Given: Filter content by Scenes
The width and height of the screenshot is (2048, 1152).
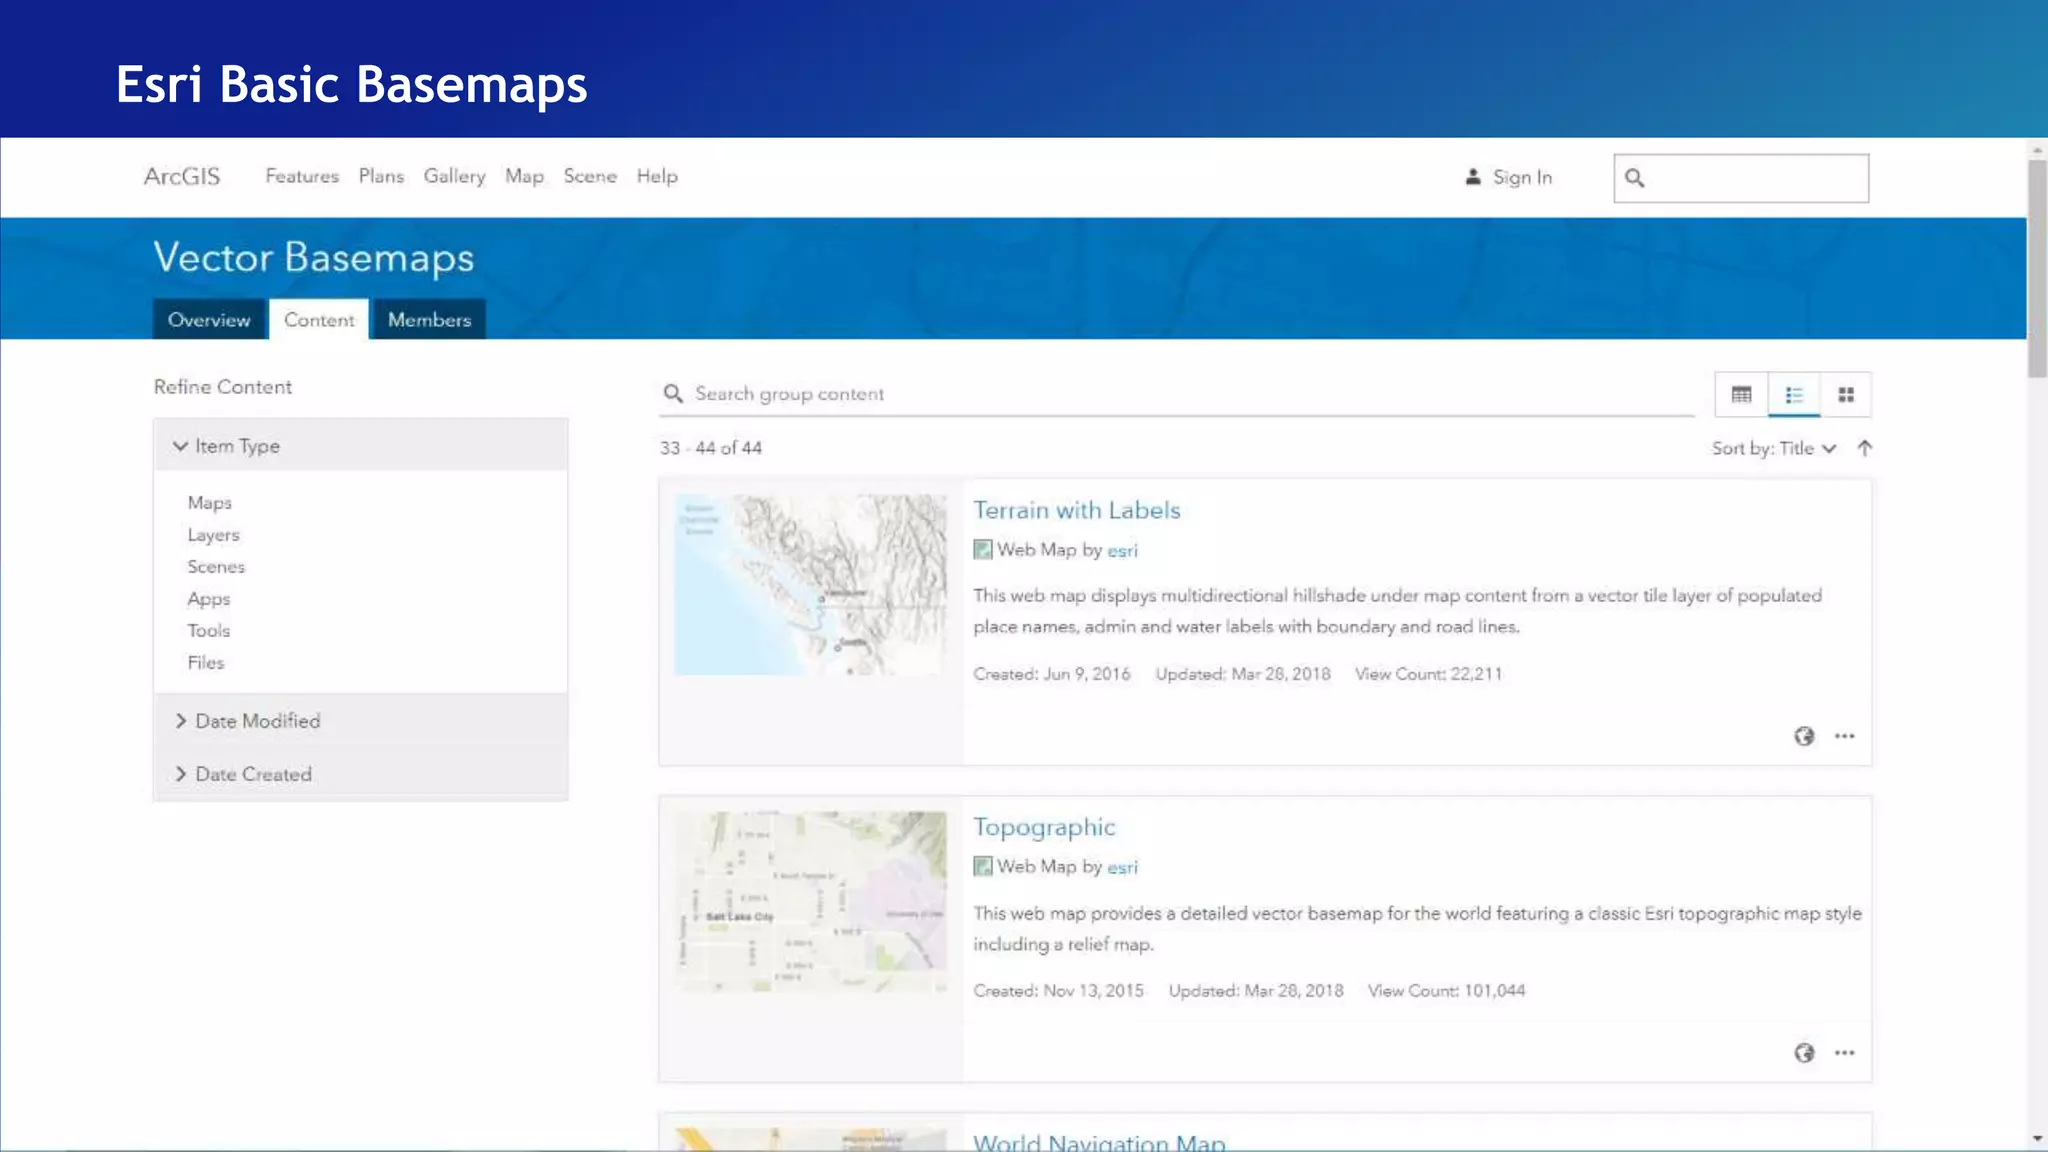Looking at the screenshot, I should click(216, 567).
